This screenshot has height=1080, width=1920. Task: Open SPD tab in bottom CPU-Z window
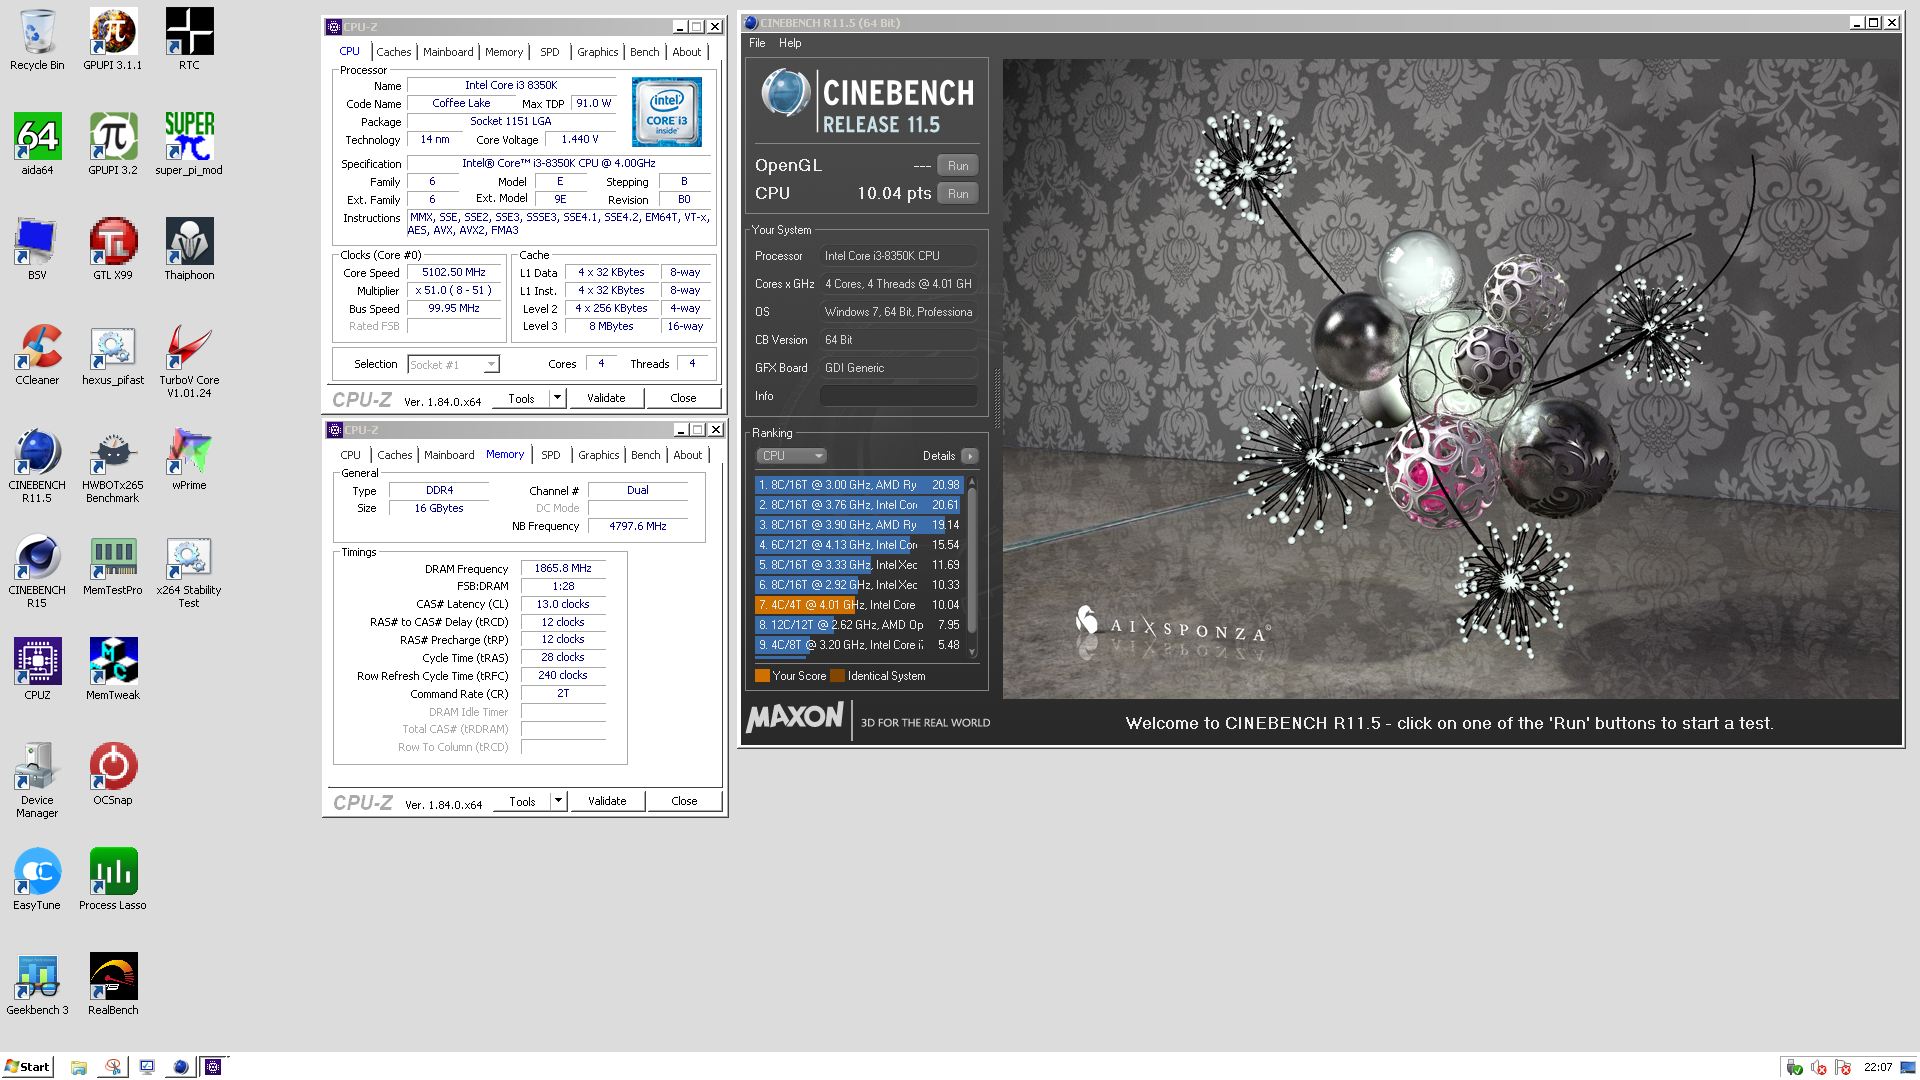pyautogui.click(x=551, y=455)
